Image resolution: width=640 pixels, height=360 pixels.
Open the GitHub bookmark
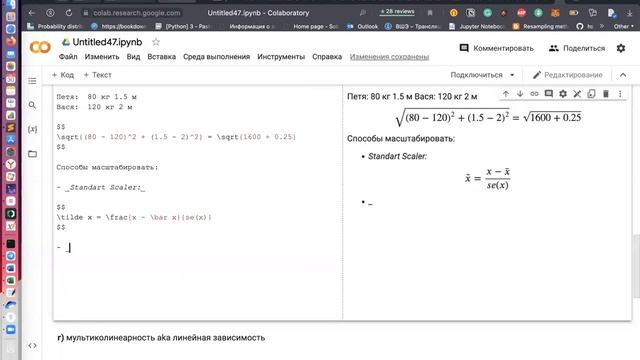click(x=584, y=26)
